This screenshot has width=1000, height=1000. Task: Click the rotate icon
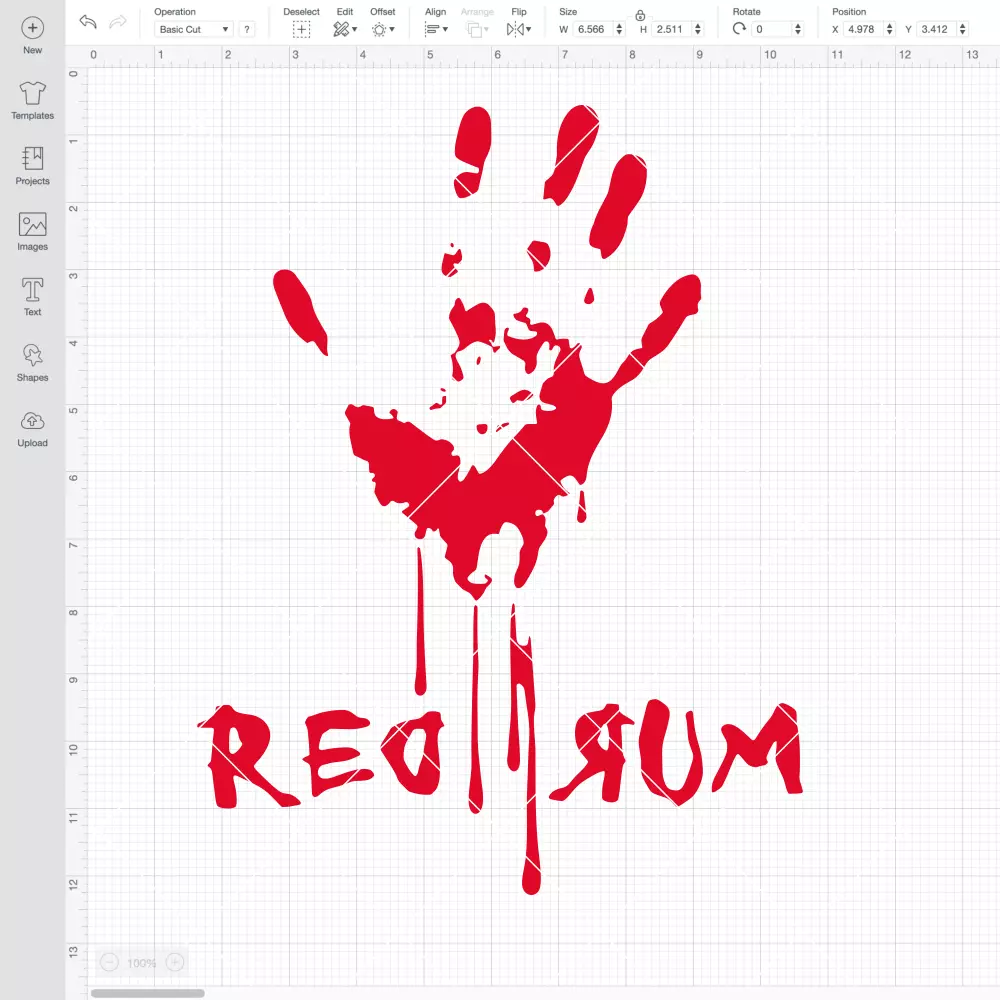coord(739,29)
